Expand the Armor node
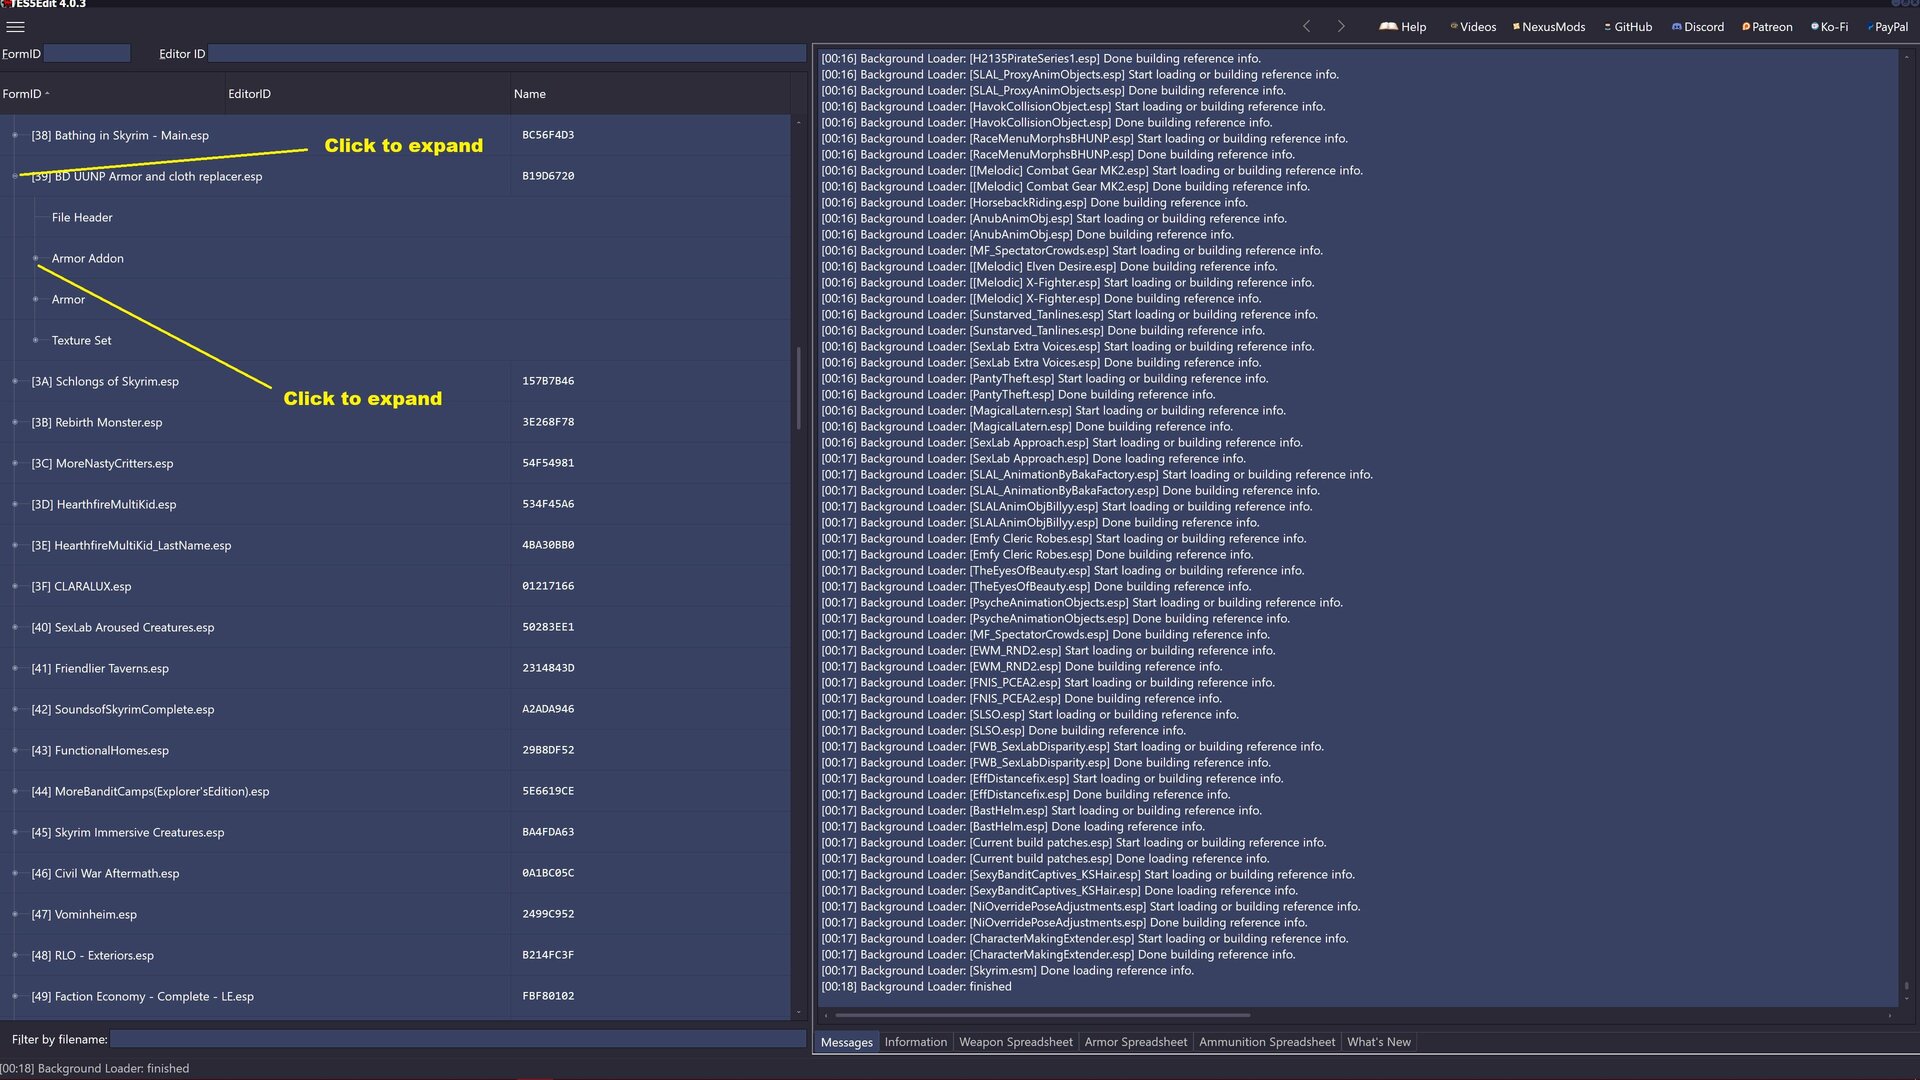Viewport: 1920px width, 1080px height. [36, 299]
